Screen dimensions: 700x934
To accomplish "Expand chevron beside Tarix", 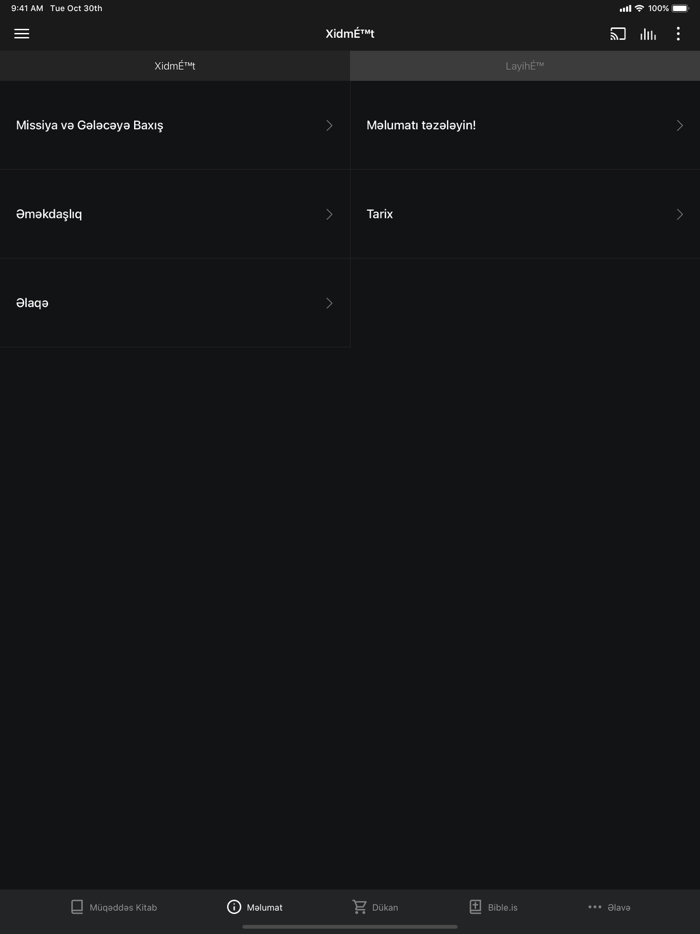I will point(680,214).
